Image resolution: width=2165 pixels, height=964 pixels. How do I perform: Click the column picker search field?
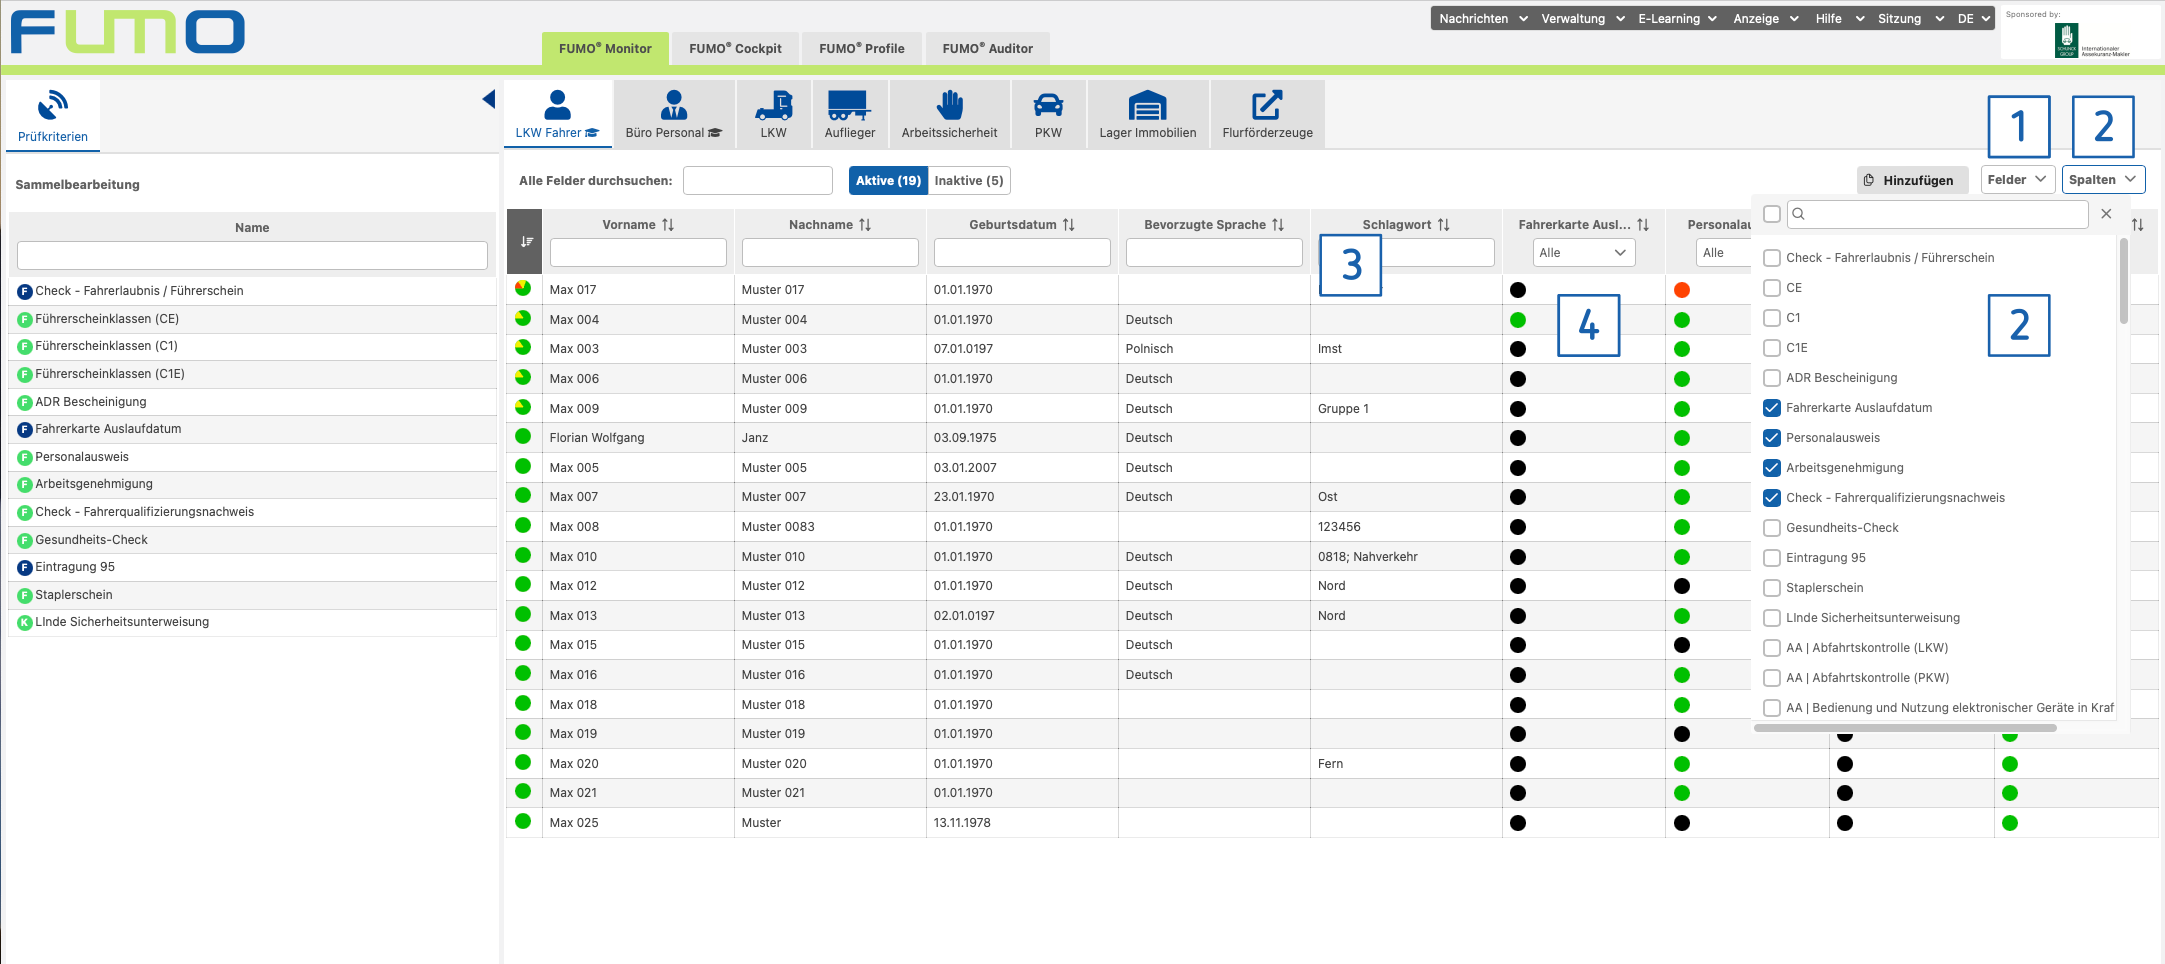tap(1938, 214)
